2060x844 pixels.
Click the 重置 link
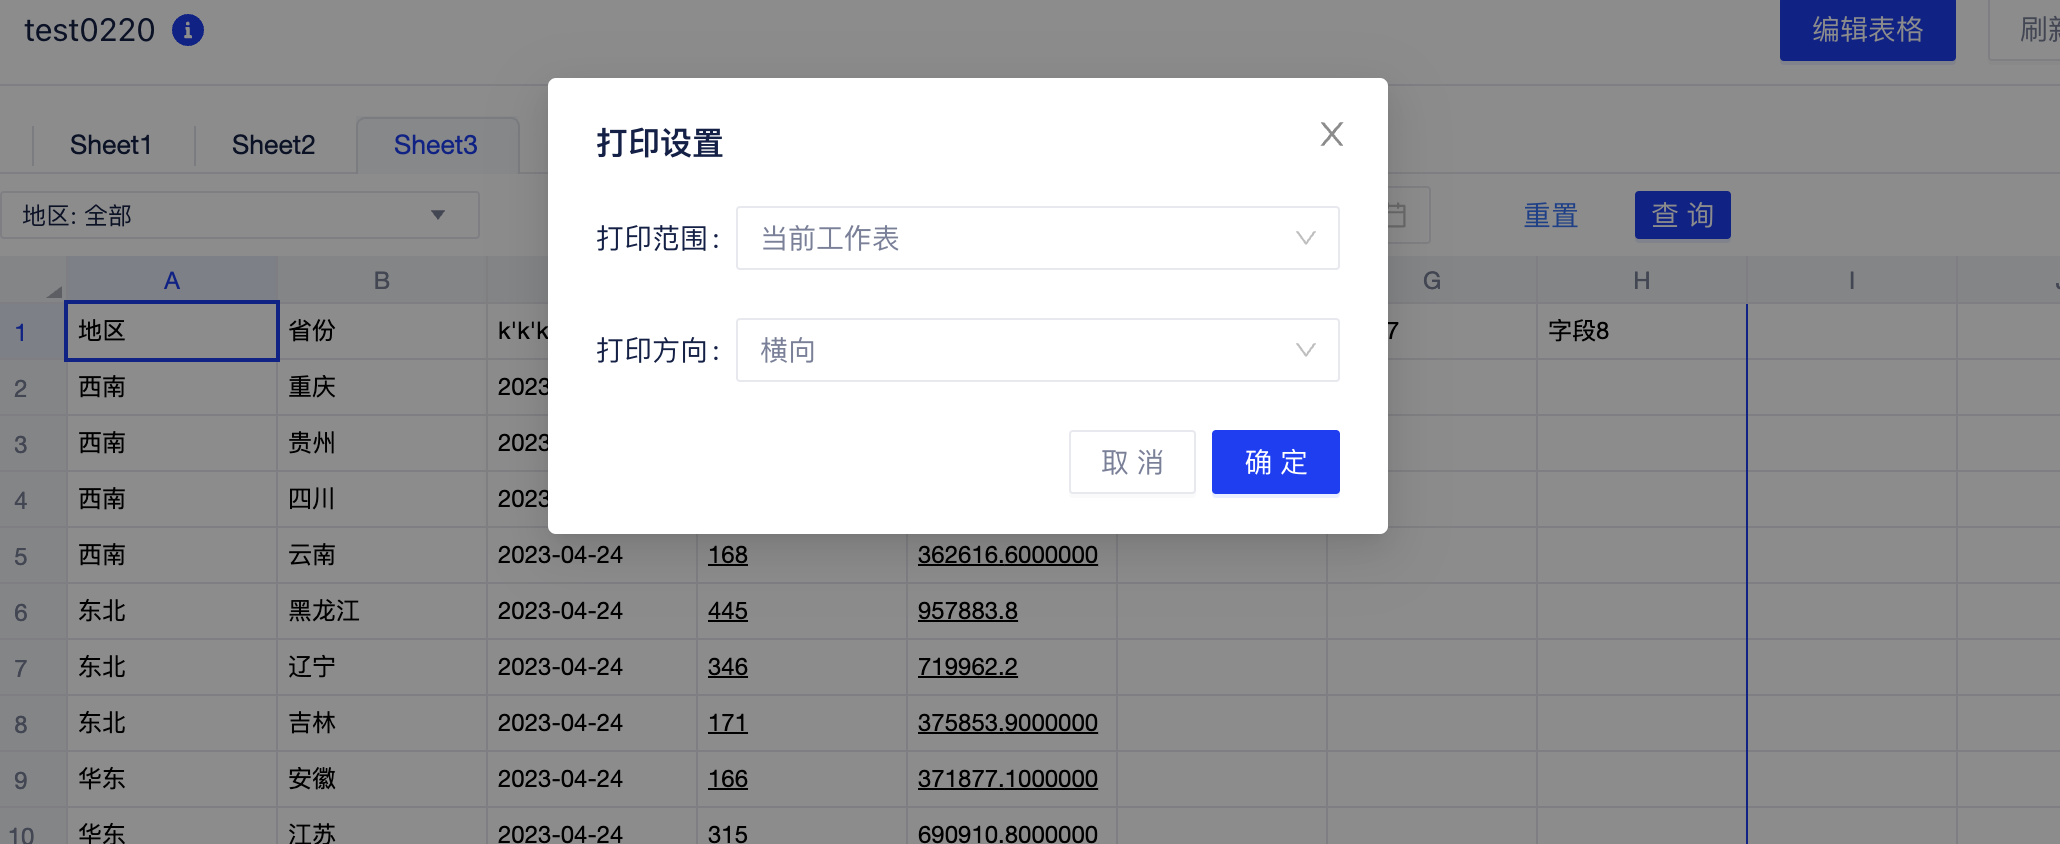pyautogui.click(x=1550, y=215)
